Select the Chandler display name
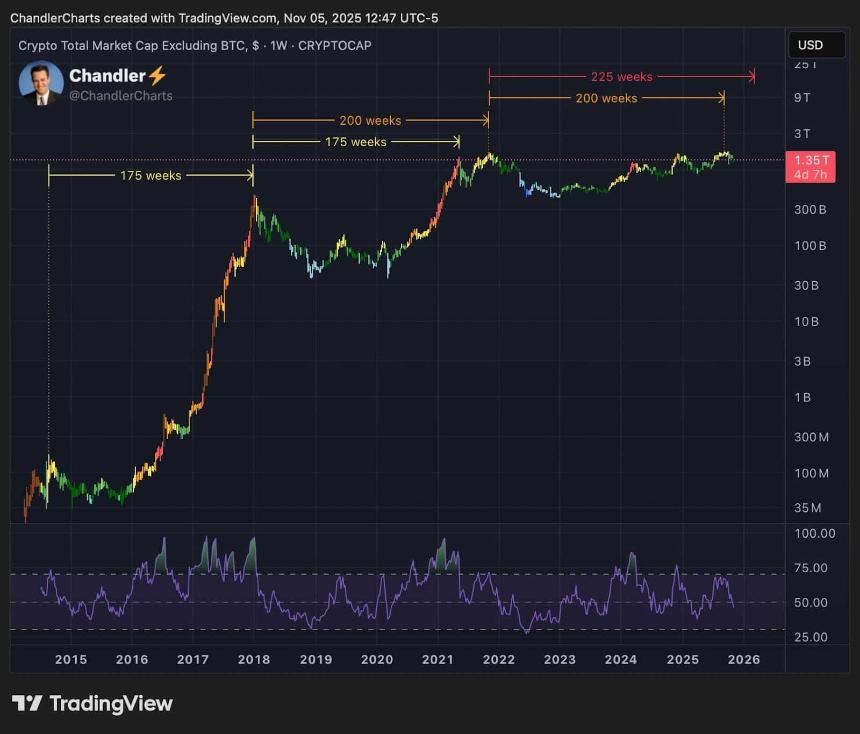The width and height of the screenshot is (860, 734). click(x=107, y=76)
